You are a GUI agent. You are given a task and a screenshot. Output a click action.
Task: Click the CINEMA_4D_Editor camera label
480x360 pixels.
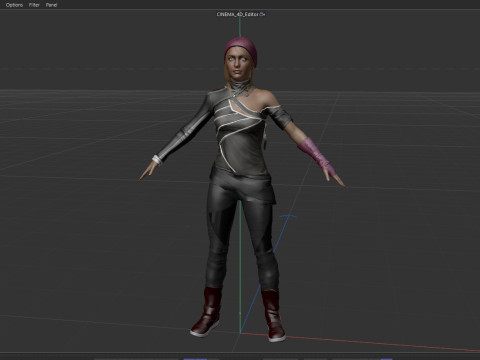pyautogui.click(x=238, y=14)
